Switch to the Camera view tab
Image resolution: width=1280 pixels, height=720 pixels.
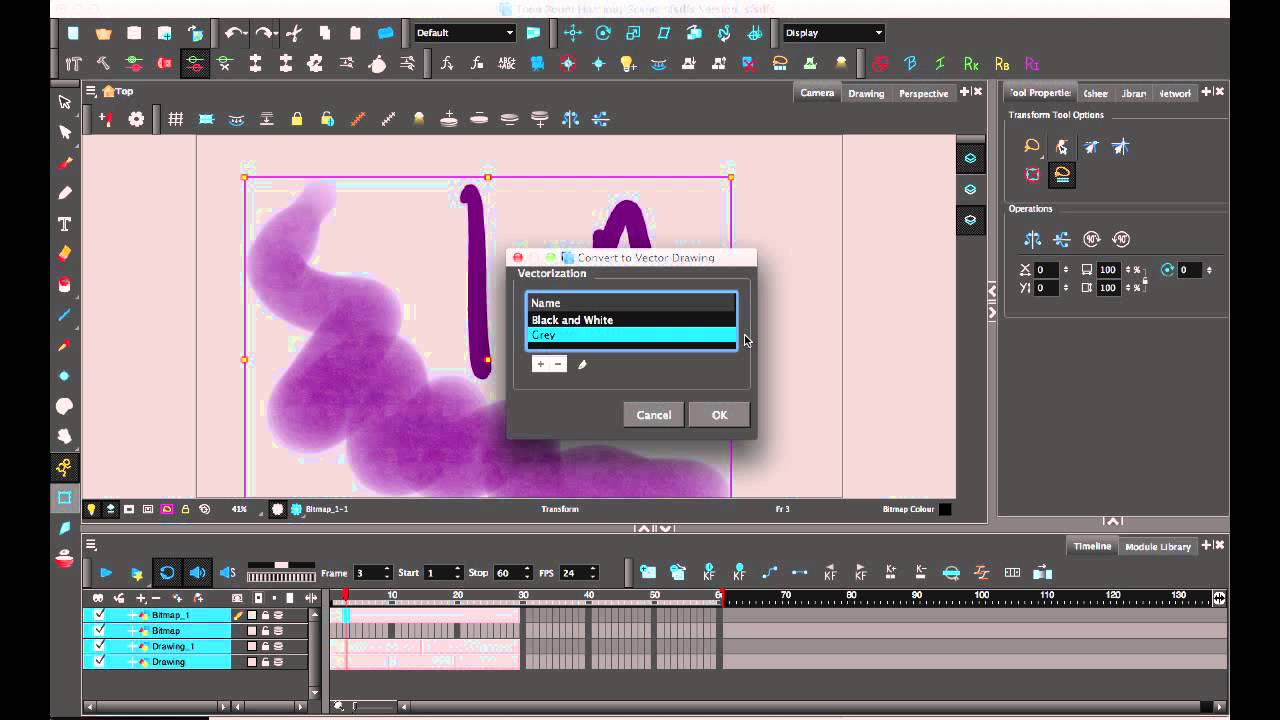(x=817, y=93)
